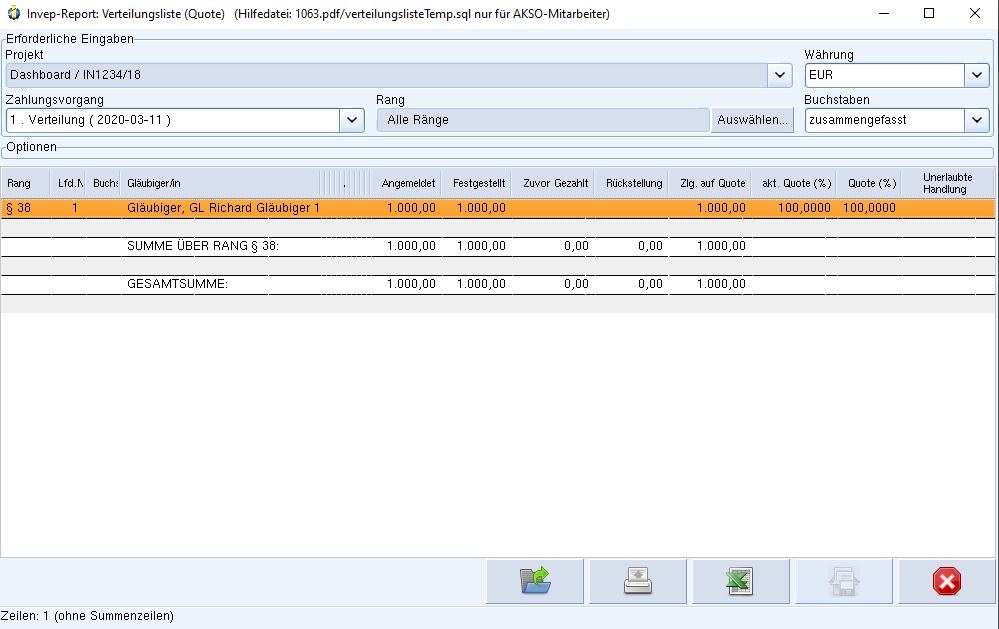Click the Rang field showing Alle Ränge
The height and width of the screenshot is (629, 999).
(542, 120)
